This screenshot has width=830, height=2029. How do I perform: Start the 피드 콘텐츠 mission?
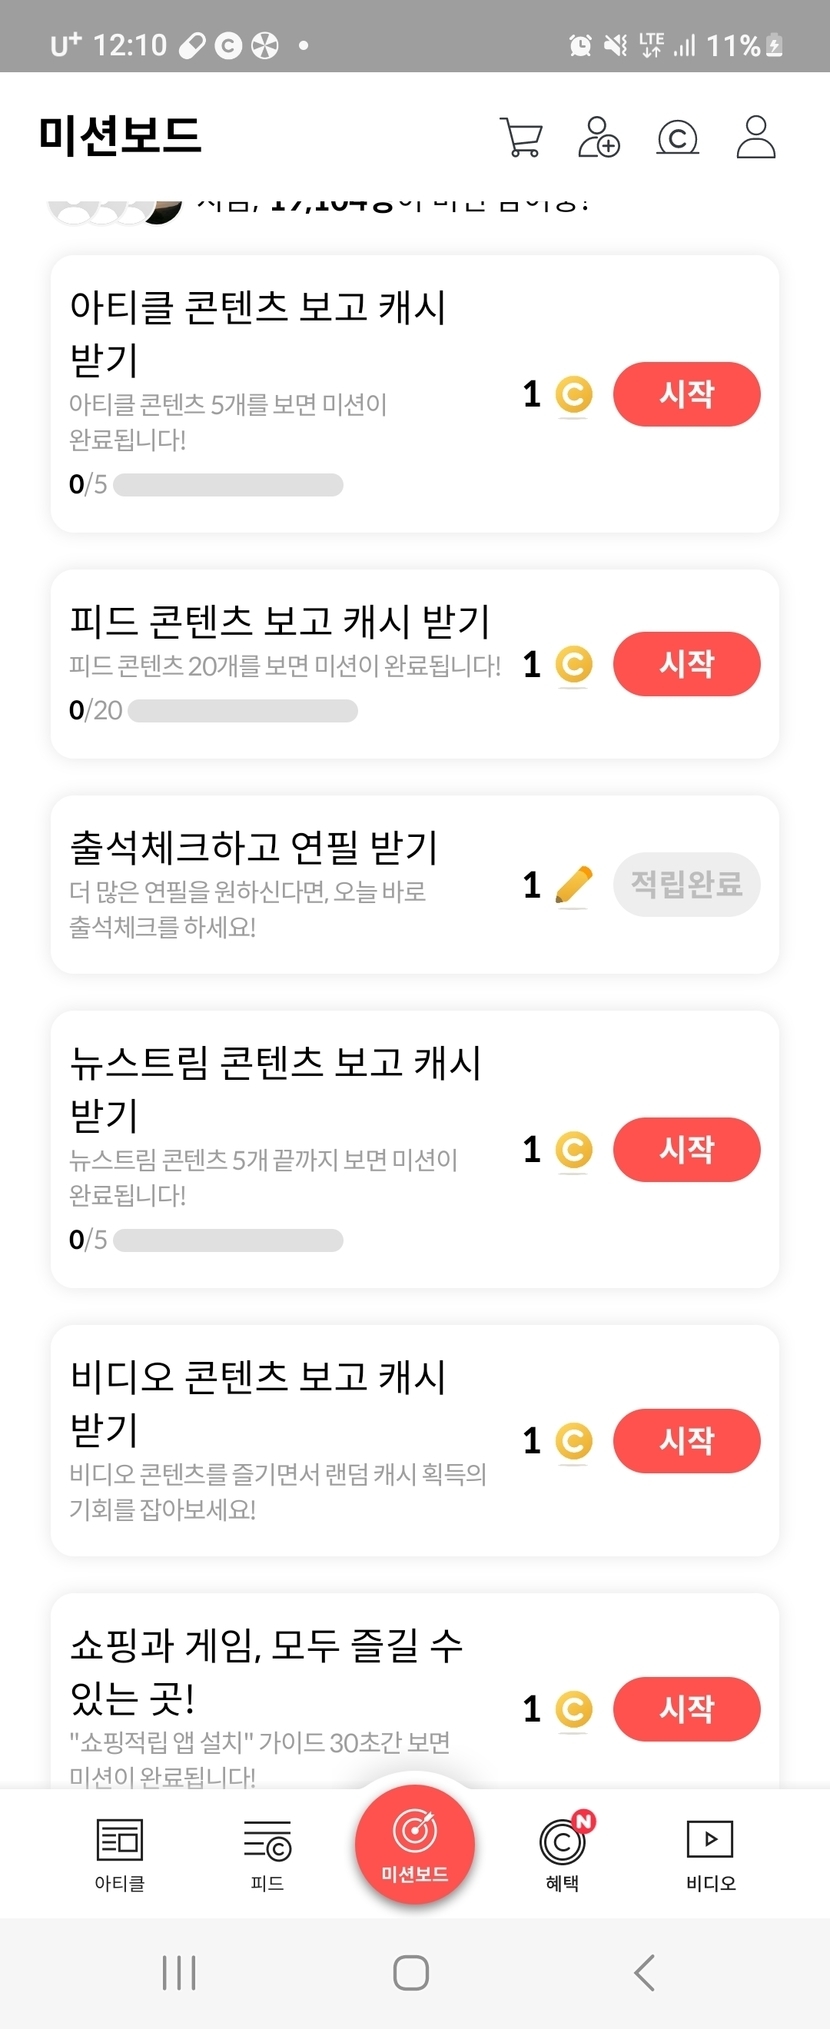click(686, 664)
